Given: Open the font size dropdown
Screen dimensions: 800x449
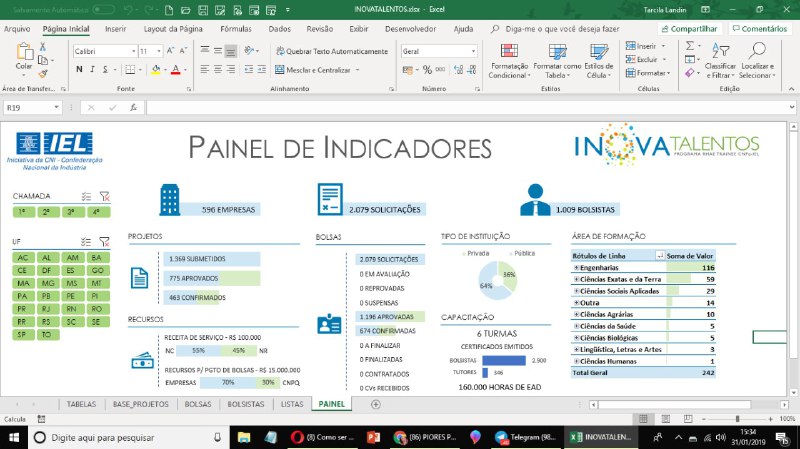Looking at the screenshot, I should 159,51.
